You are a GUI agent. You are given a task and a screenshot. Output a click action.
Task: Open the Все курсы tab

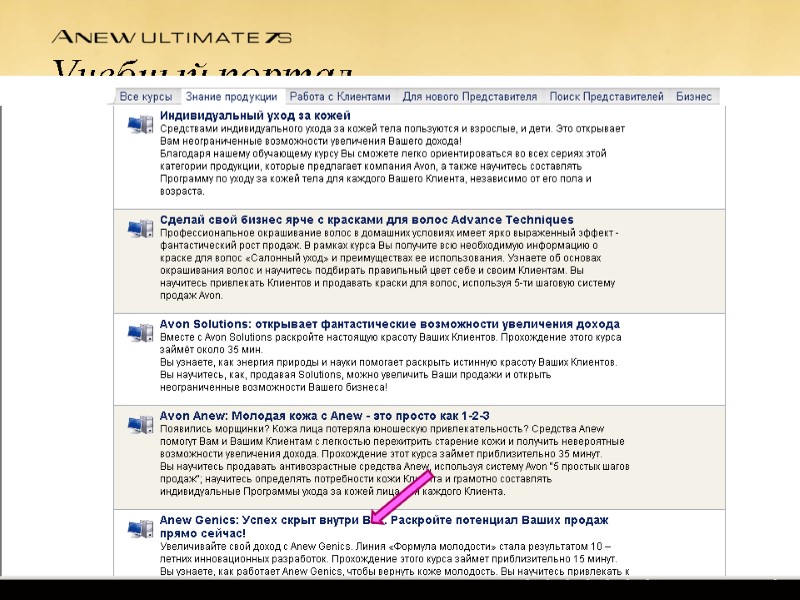click(145, 96)
